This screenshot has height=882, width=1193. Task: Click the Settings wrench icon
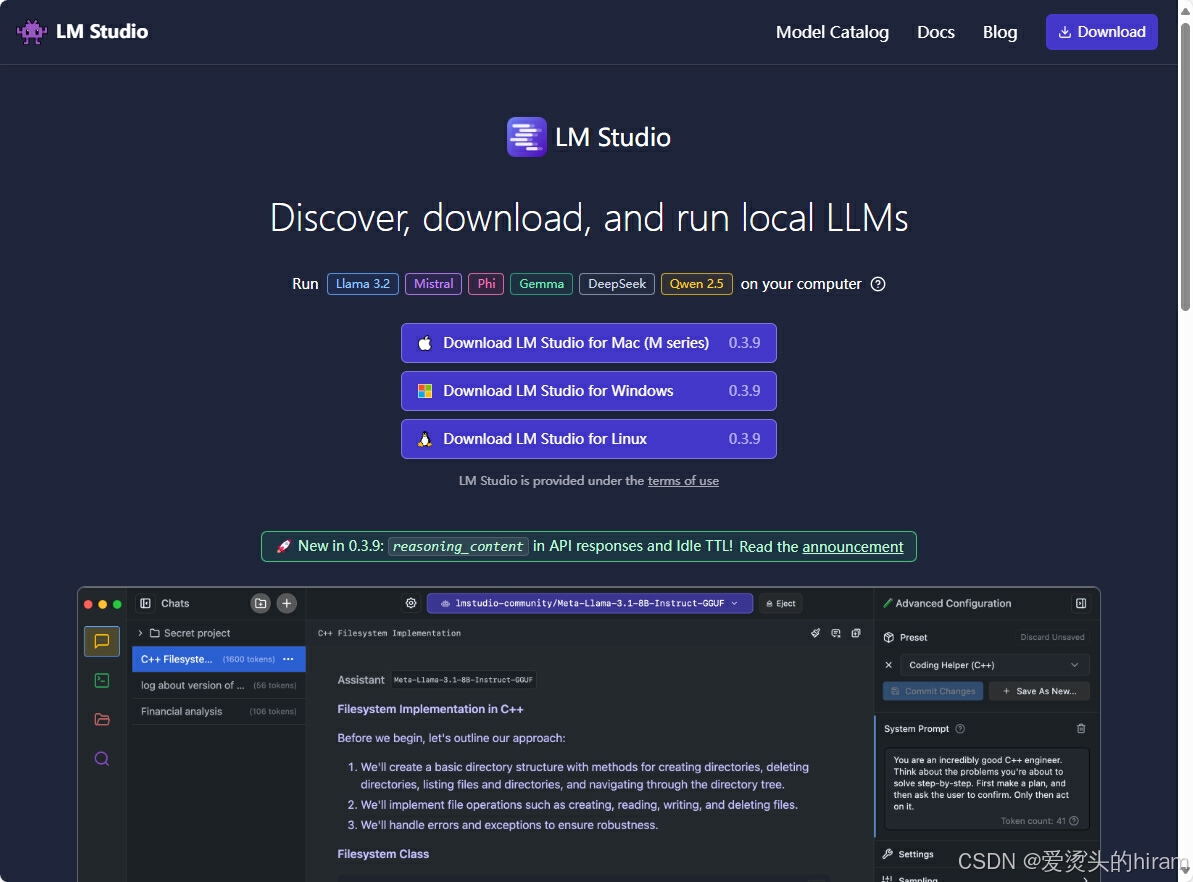click(887, 854)
